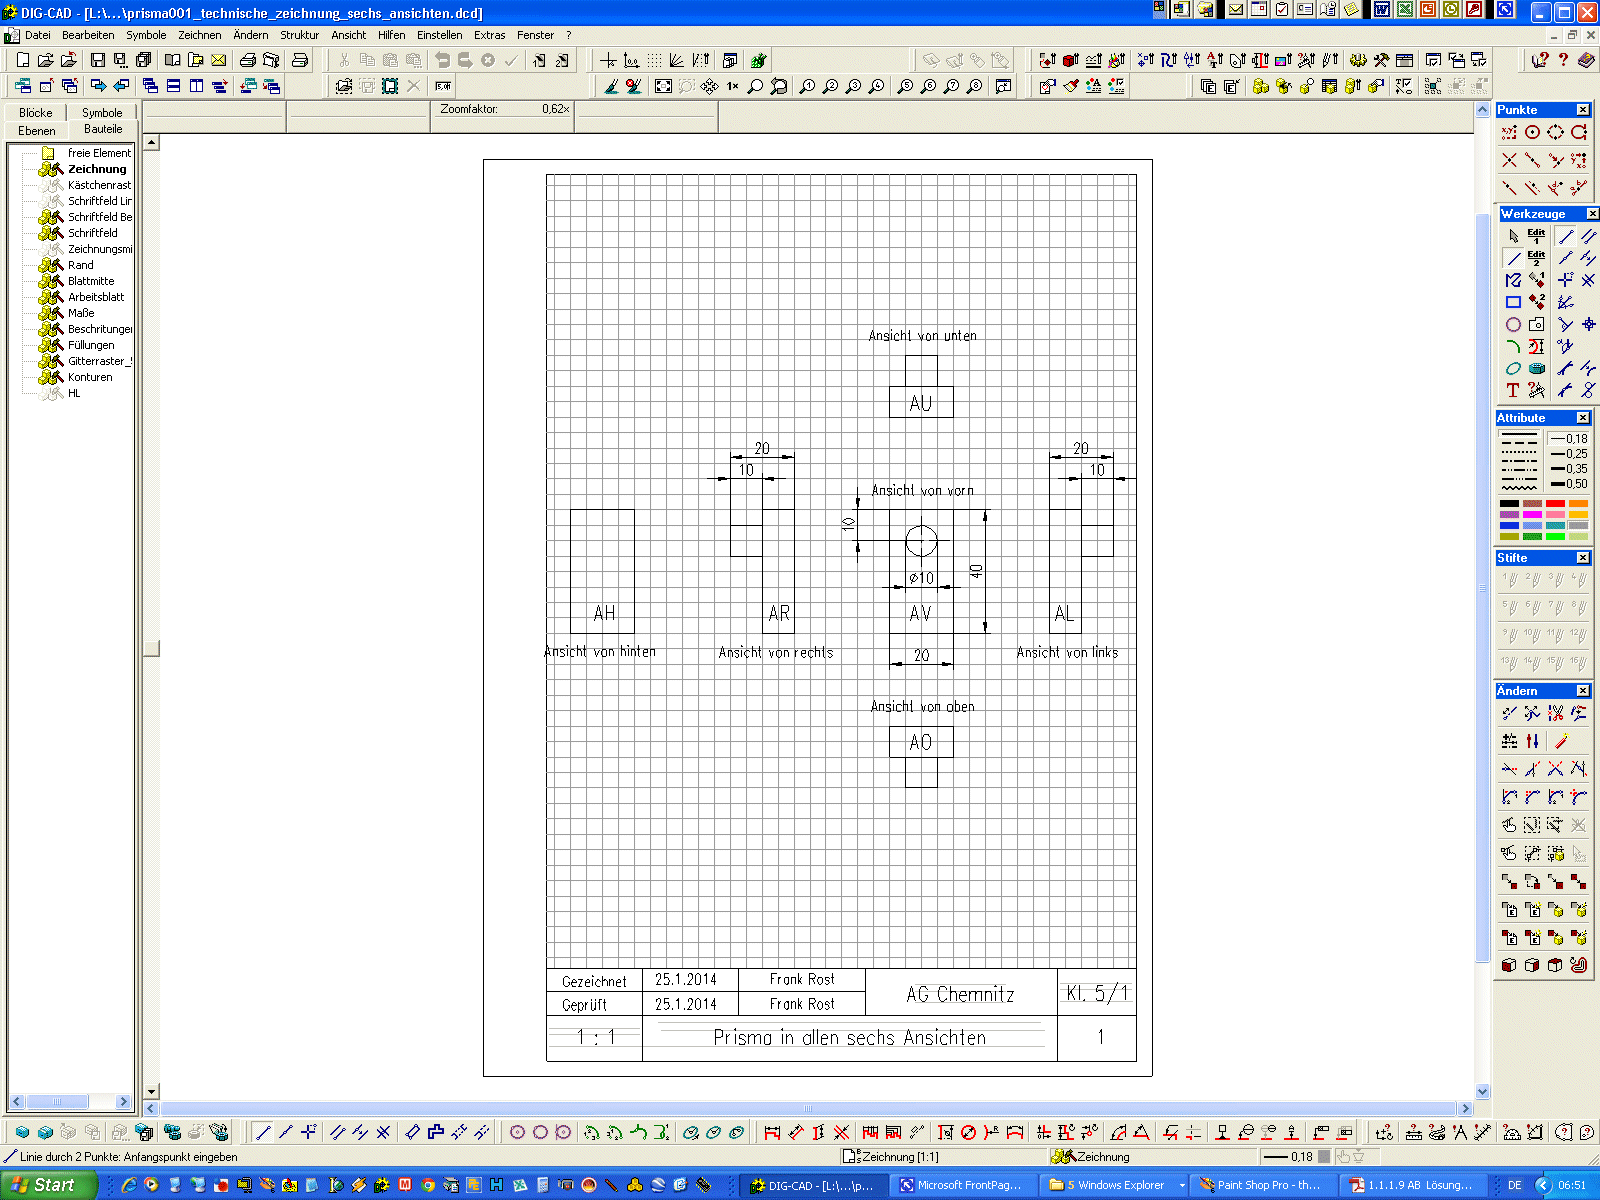1600x1200 pixels.
Task: Select the circle drawing tool in Werkzeuge
Action: coord(1513,324)
